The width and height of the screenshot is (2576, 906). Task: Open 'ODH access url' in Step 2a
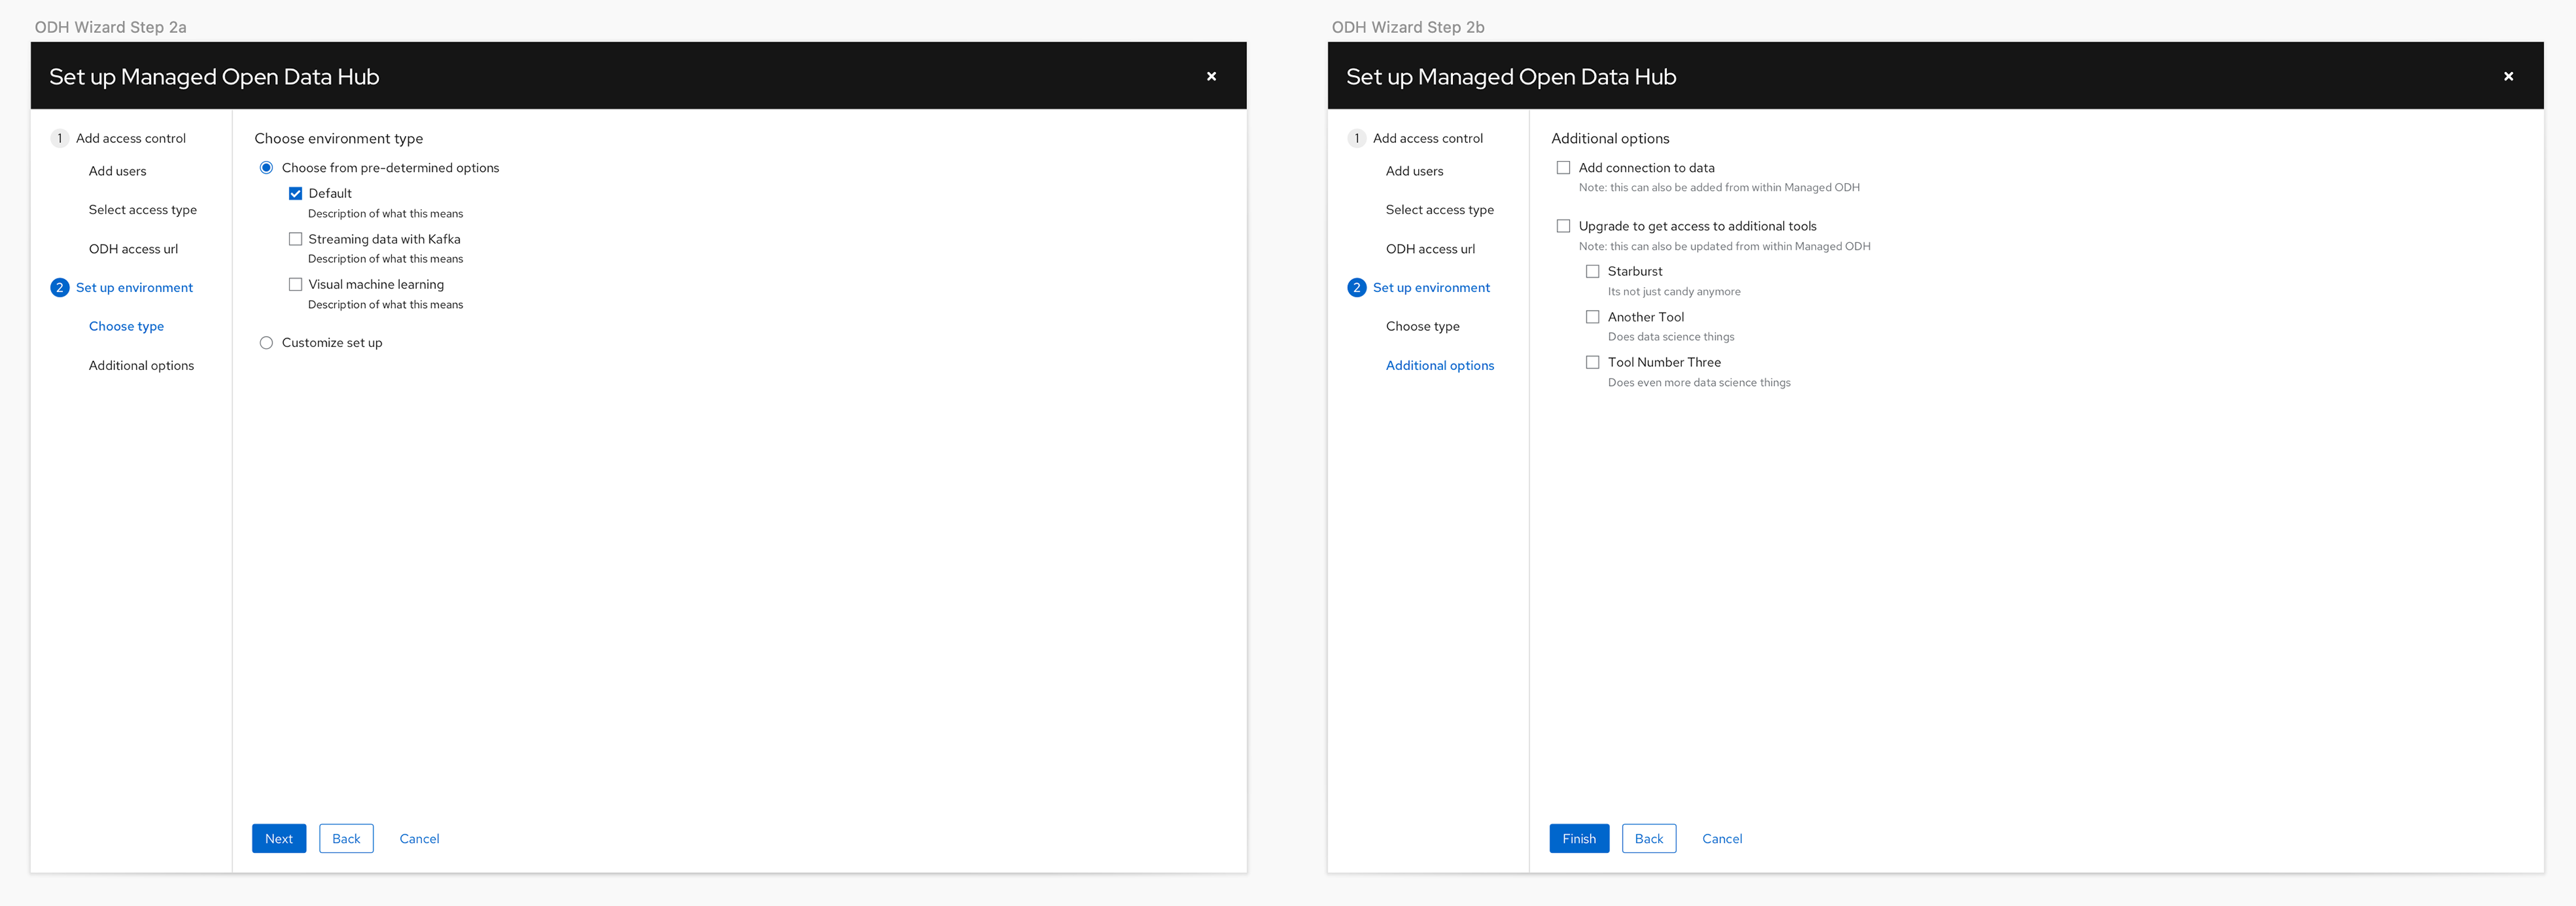pos(133,249)
